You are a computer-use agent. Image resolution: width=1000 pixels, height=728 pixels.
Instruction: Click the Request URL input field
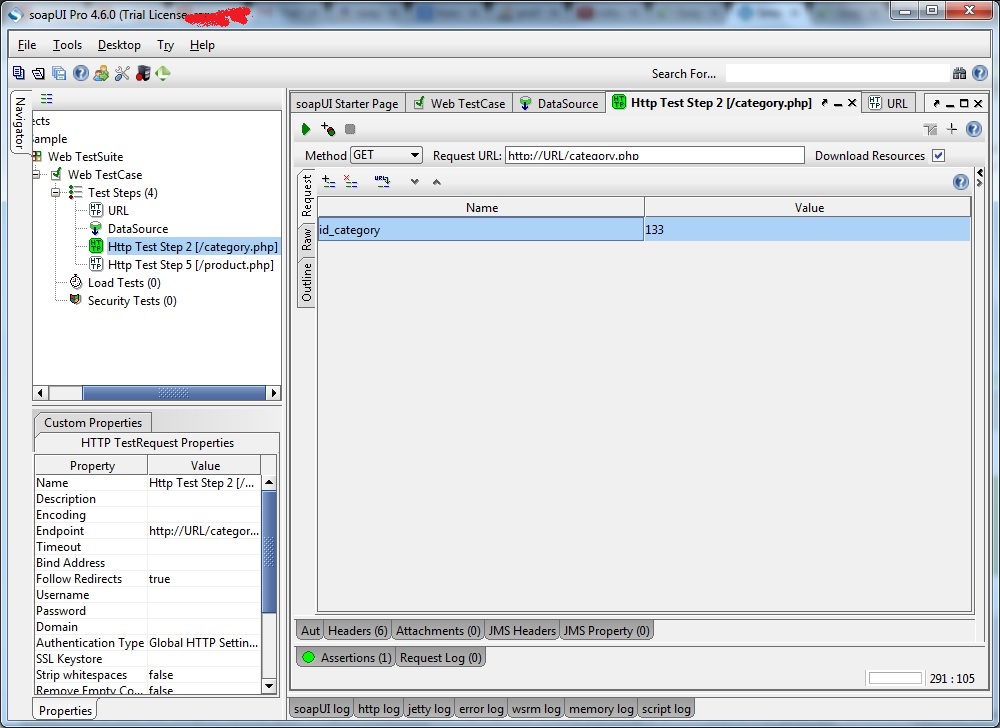click(654, 156)
